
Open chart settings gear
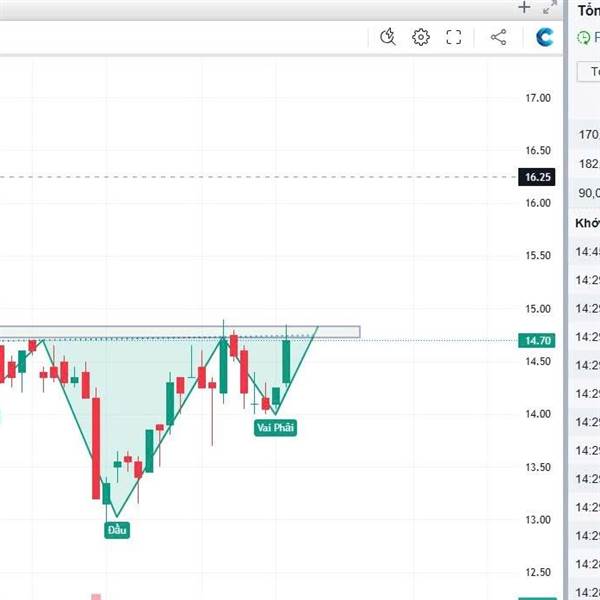pos(421,37)
